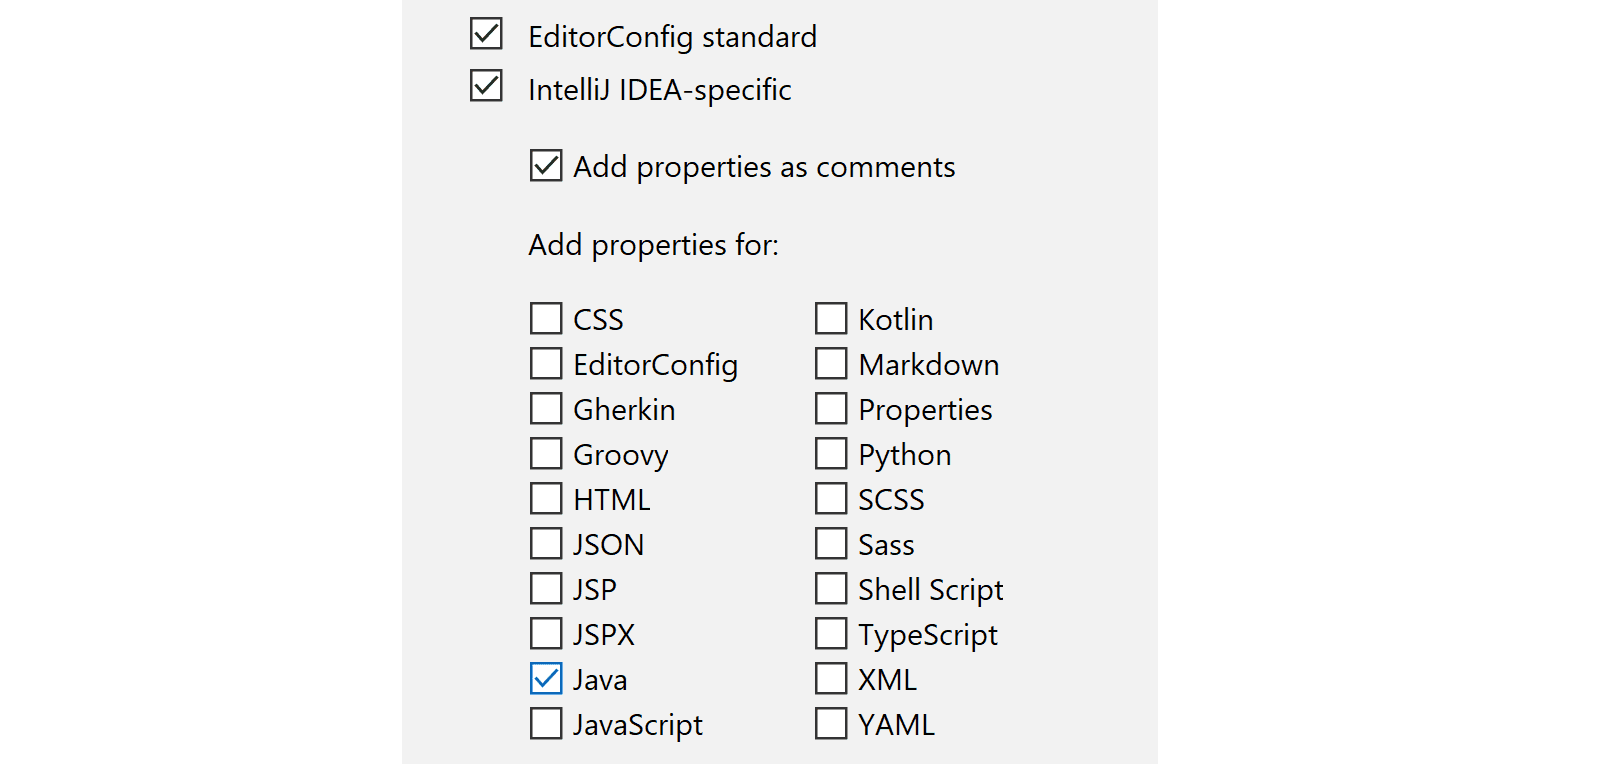Check the EditorConfig language checkbox
Image resolution: width=1624 pixels, height=764 pixels.
(x=546, y=364)
